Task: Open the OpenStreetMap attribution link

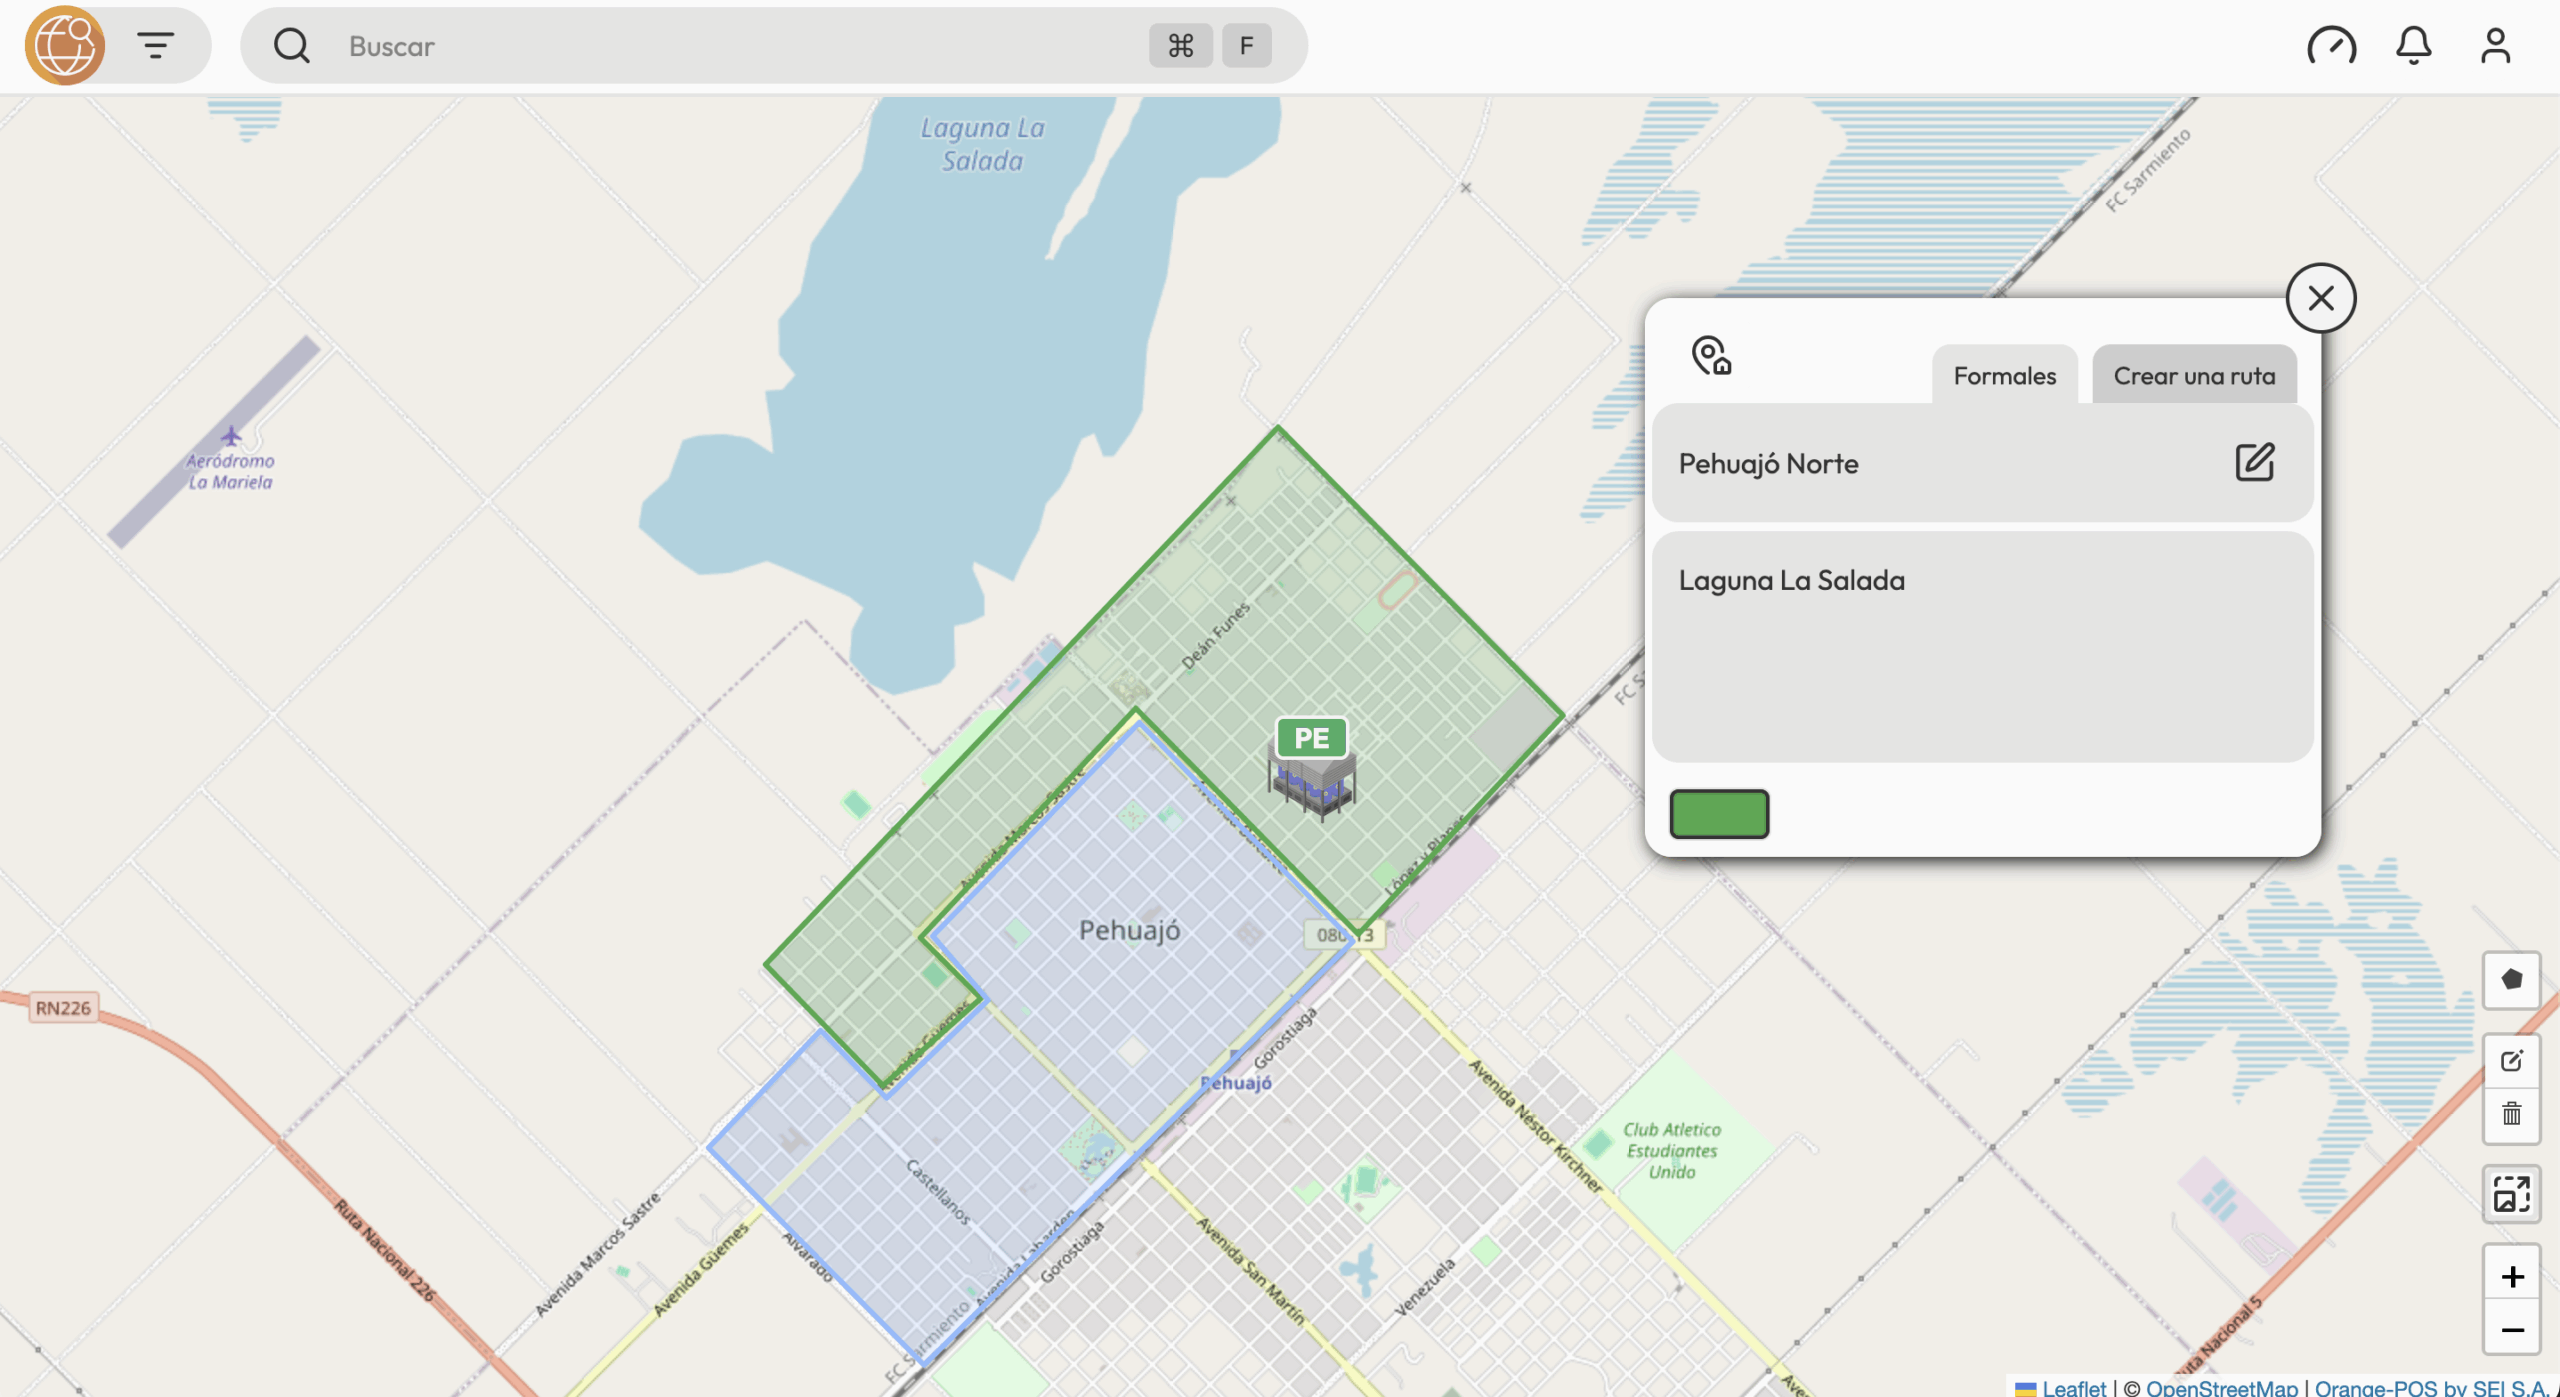Action: coord(2221,1387)
